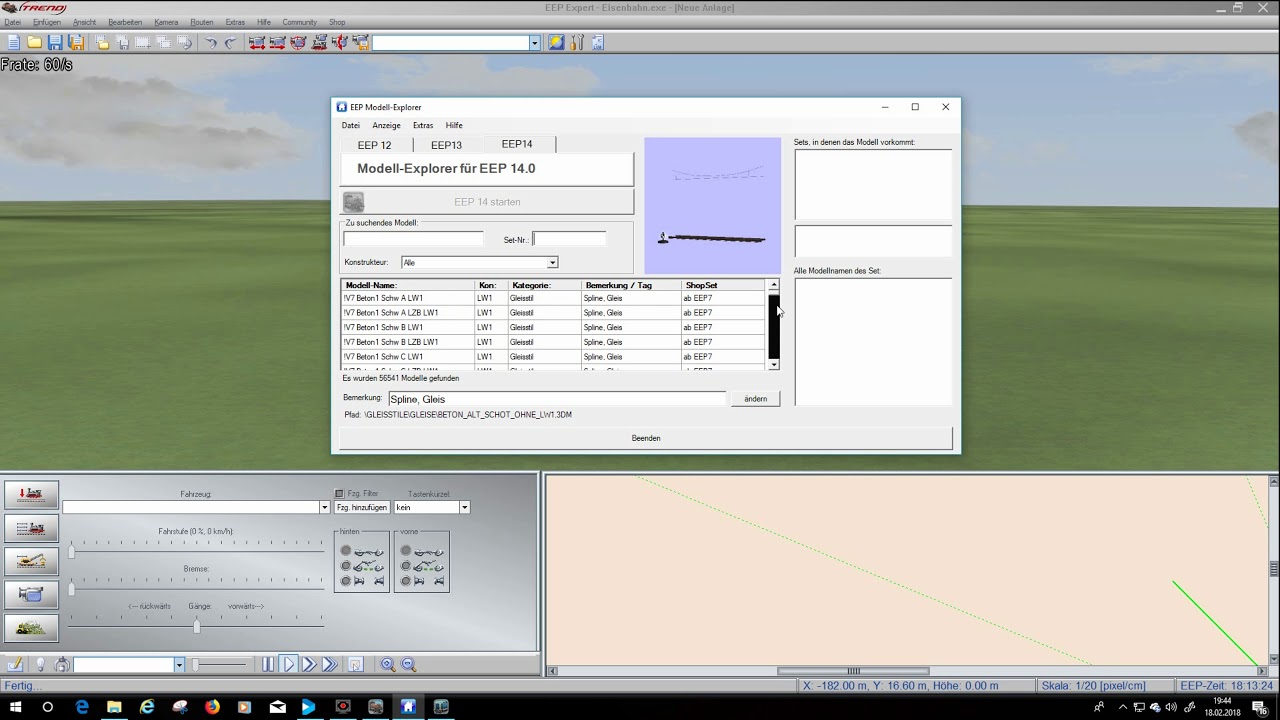Sort the list by ShopSet column header
Screen dimensions: 1280x720
coord(723,286)
